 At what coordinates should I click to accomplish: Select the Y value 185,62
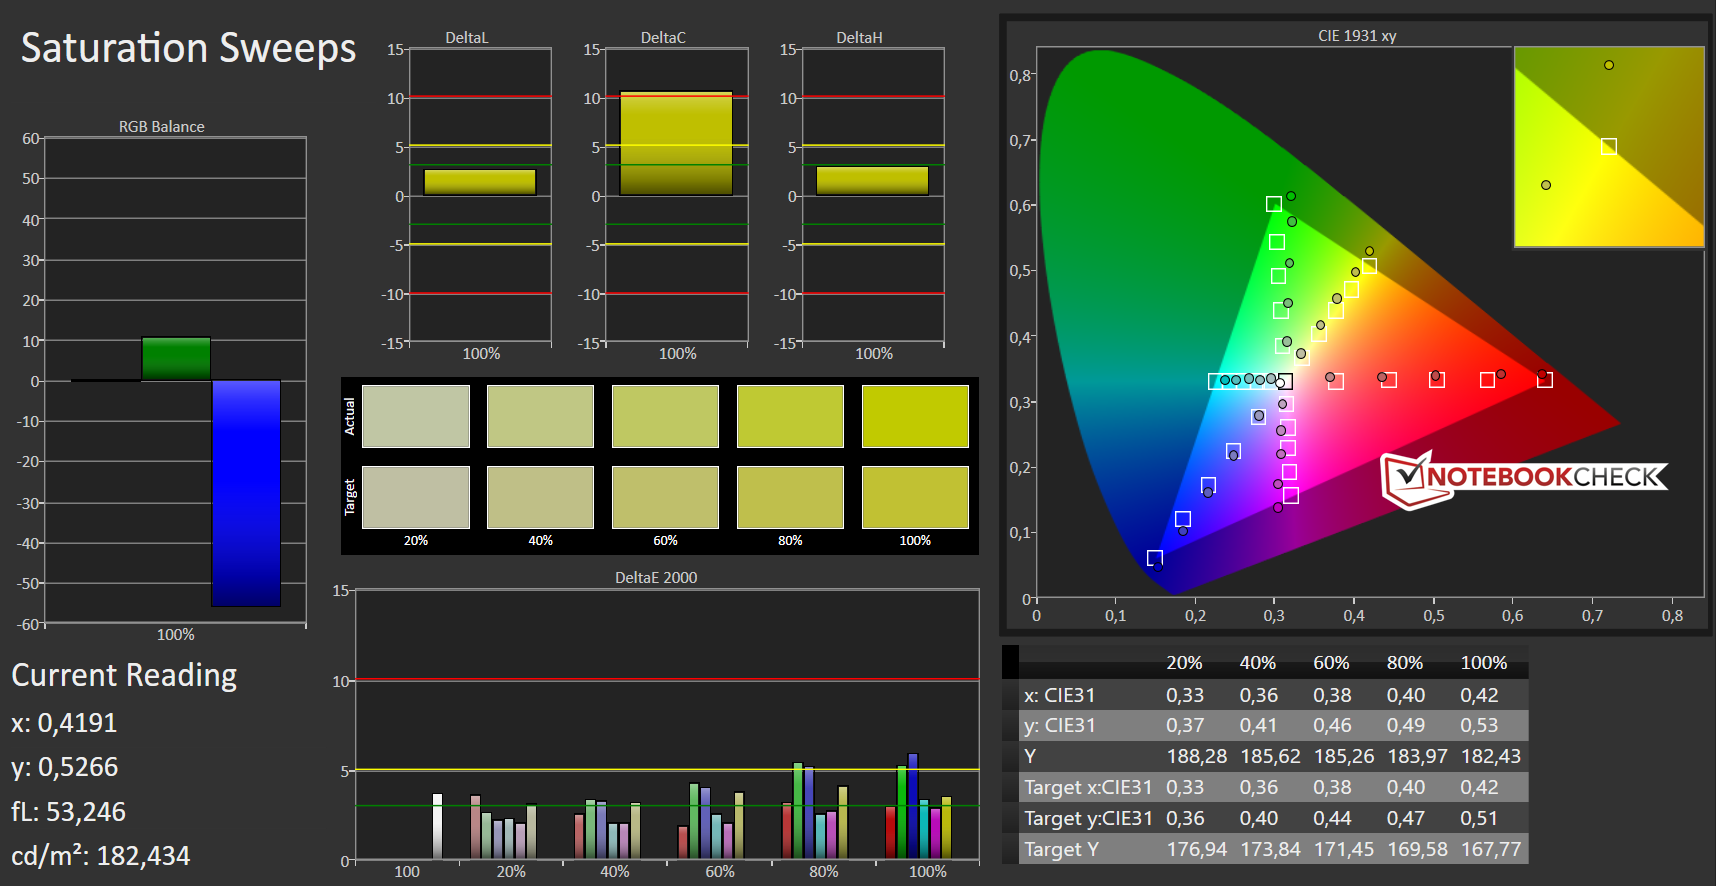click(x=1270, y=757)
